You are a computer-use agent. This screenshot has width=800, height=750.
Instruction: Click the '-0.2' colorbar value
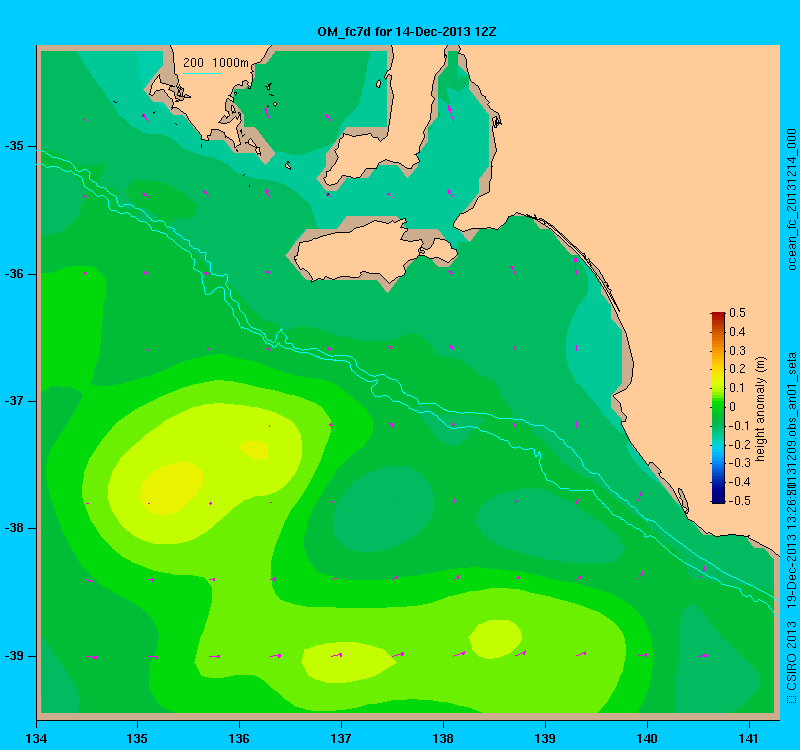(739, 444)
